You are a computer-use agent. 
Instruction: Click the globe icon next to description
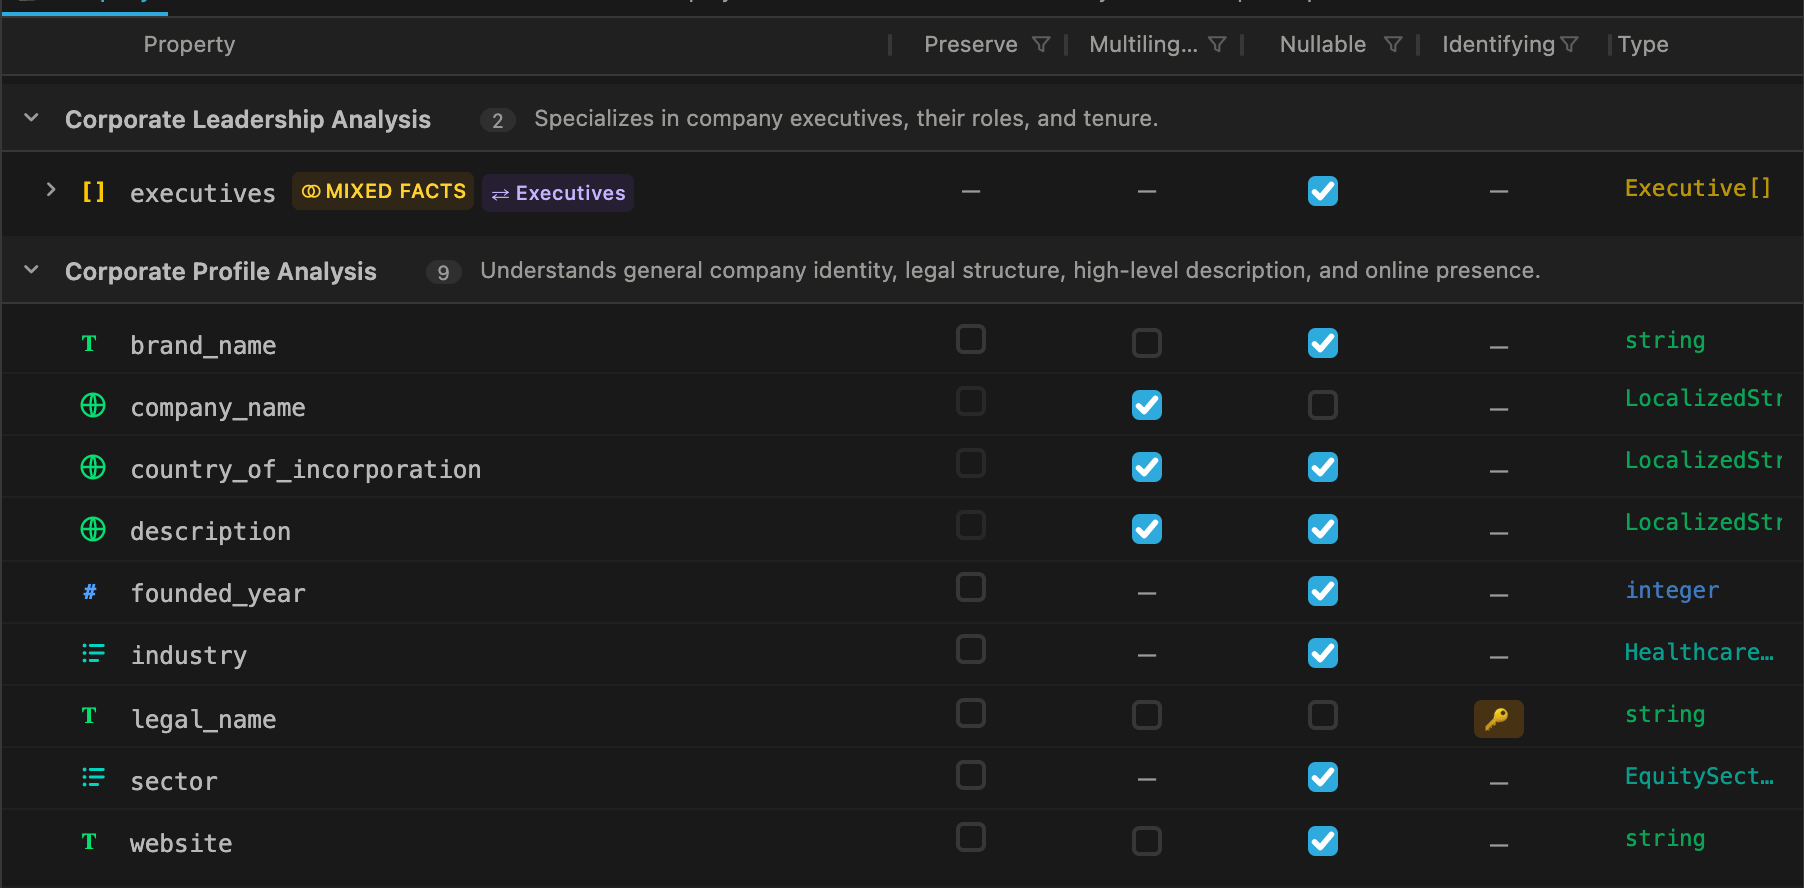93,529
